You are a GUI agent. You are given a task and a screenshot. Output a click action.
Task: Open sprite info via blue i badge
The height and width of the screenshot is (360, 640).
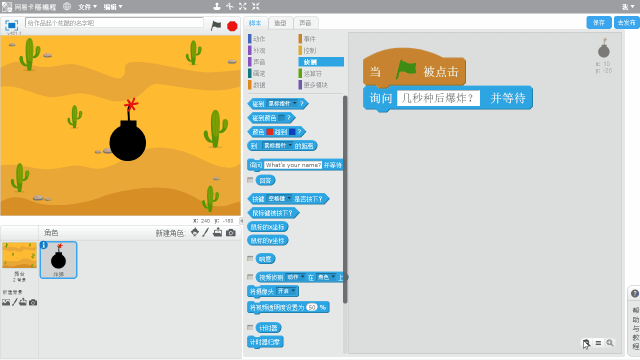[x=44, y=245]
